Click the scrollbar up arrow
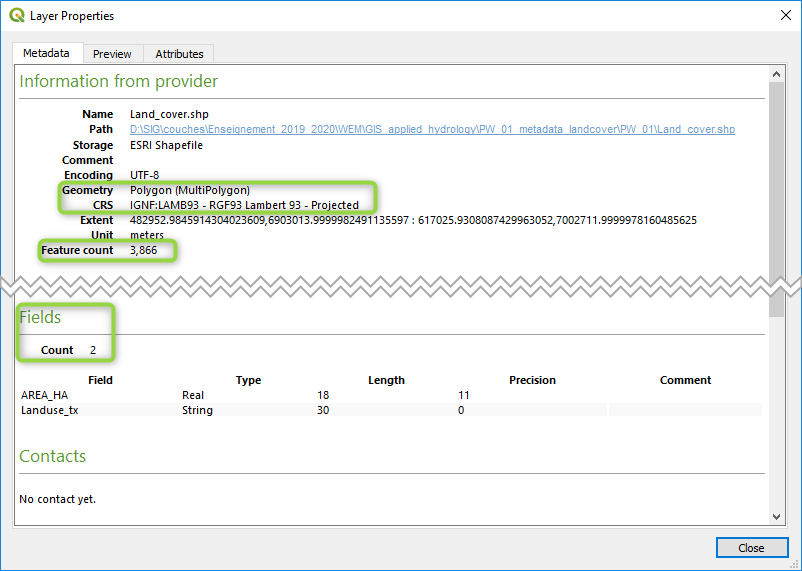 (x=776, y=75)
